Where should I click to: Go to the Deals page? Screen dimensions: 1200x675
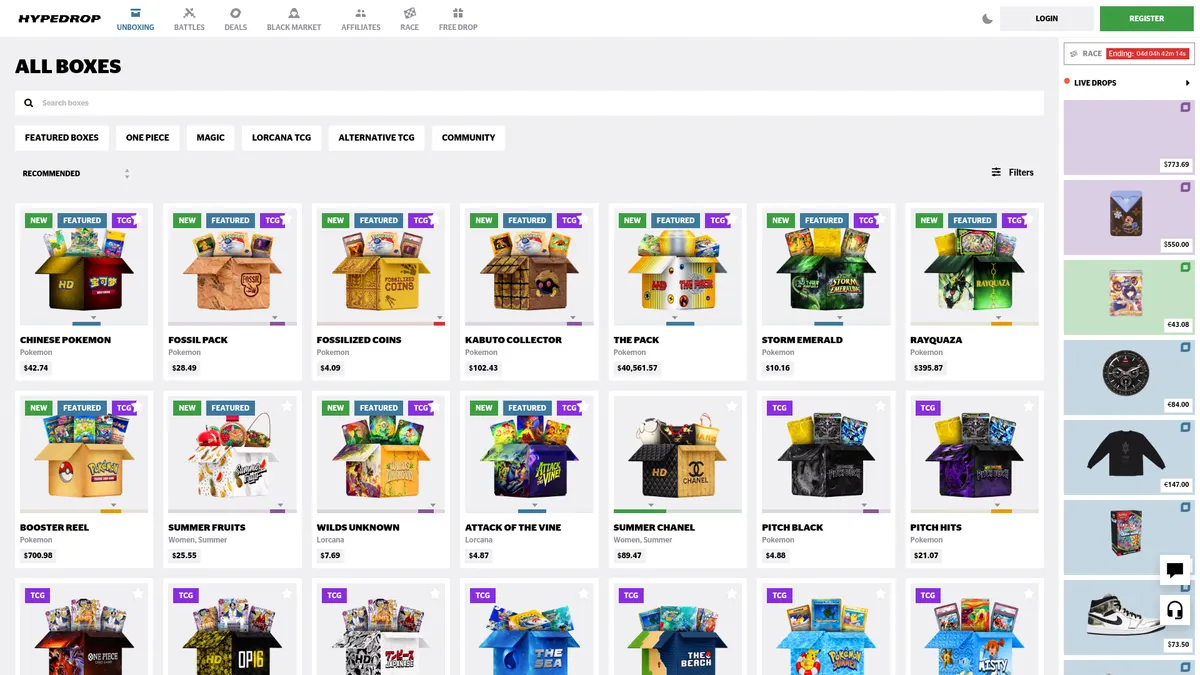pyautogui.click(x=235, y=19)
